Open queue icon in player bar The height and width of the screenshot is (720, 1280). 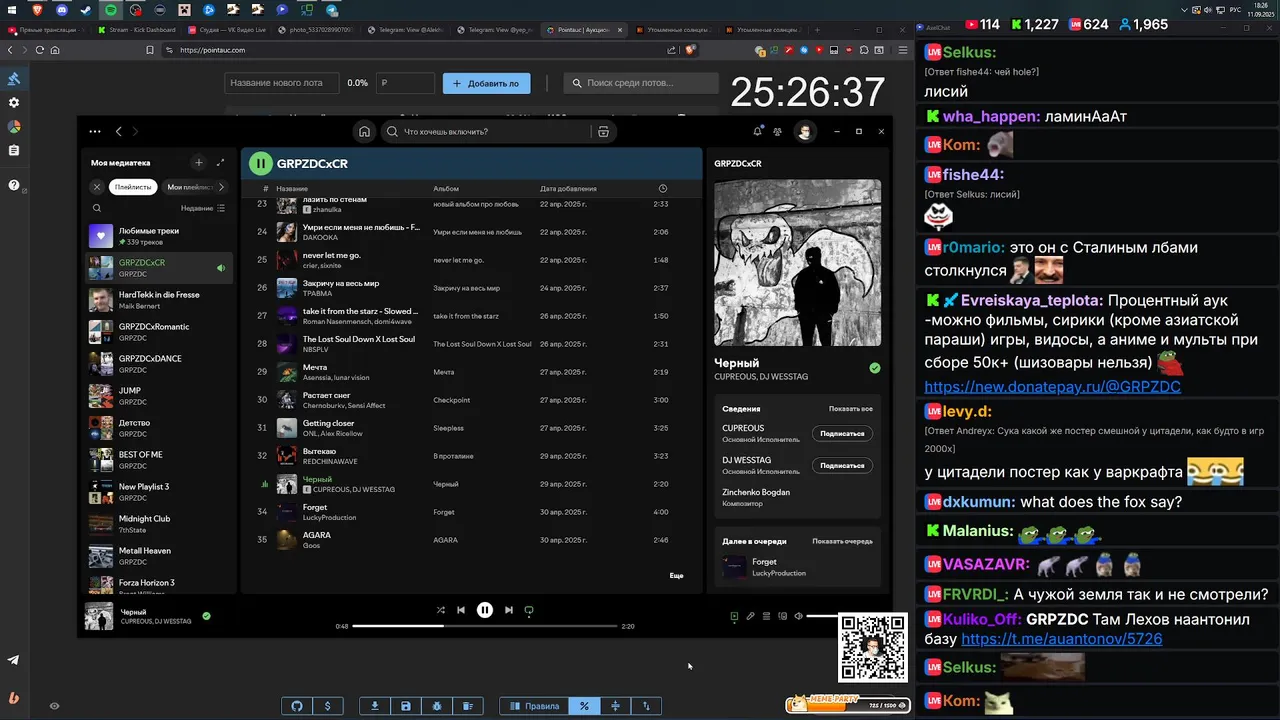(x=766, y=616)
